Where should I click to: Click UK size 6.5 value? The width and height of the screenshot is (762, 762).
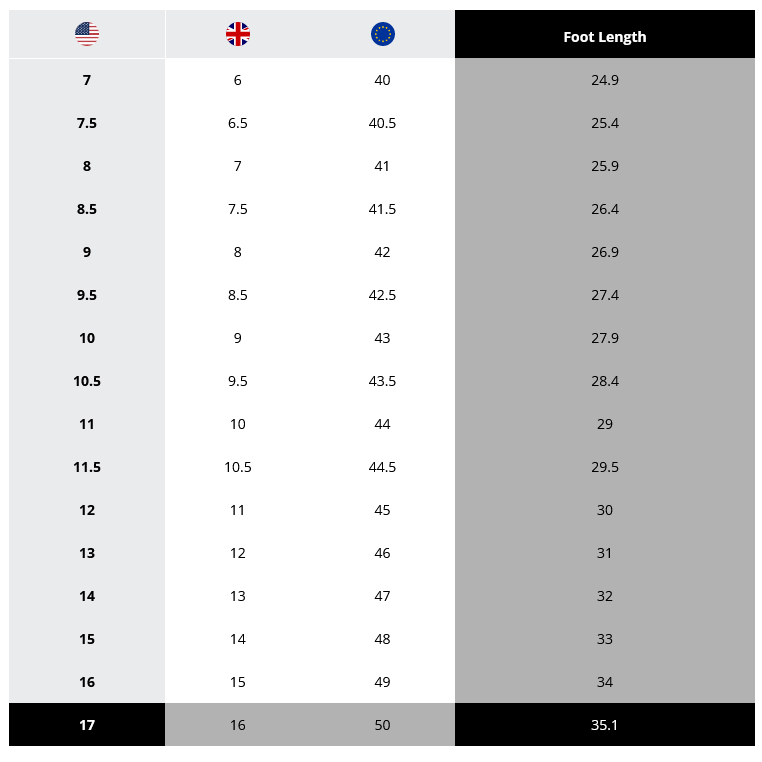238,123
